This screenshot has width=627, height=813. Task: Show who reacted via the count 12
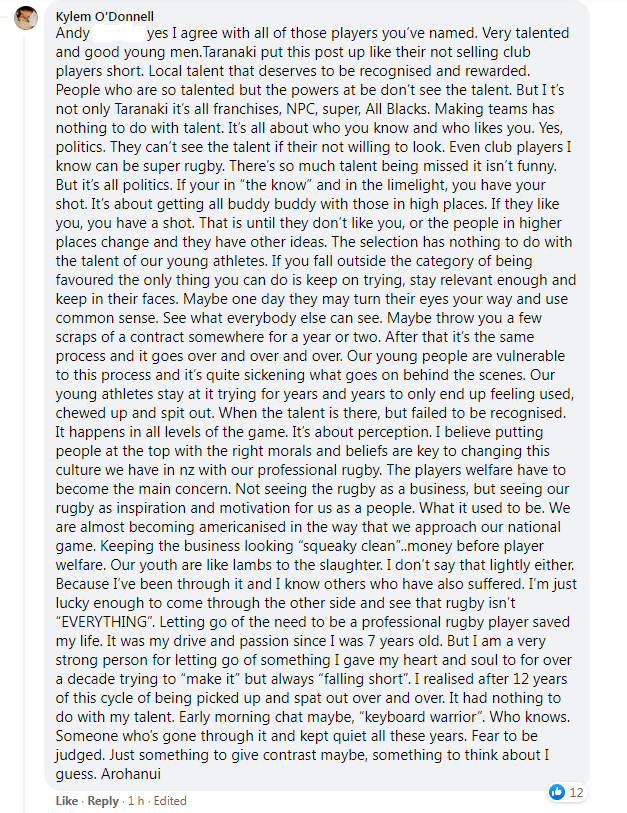(577, 792)
